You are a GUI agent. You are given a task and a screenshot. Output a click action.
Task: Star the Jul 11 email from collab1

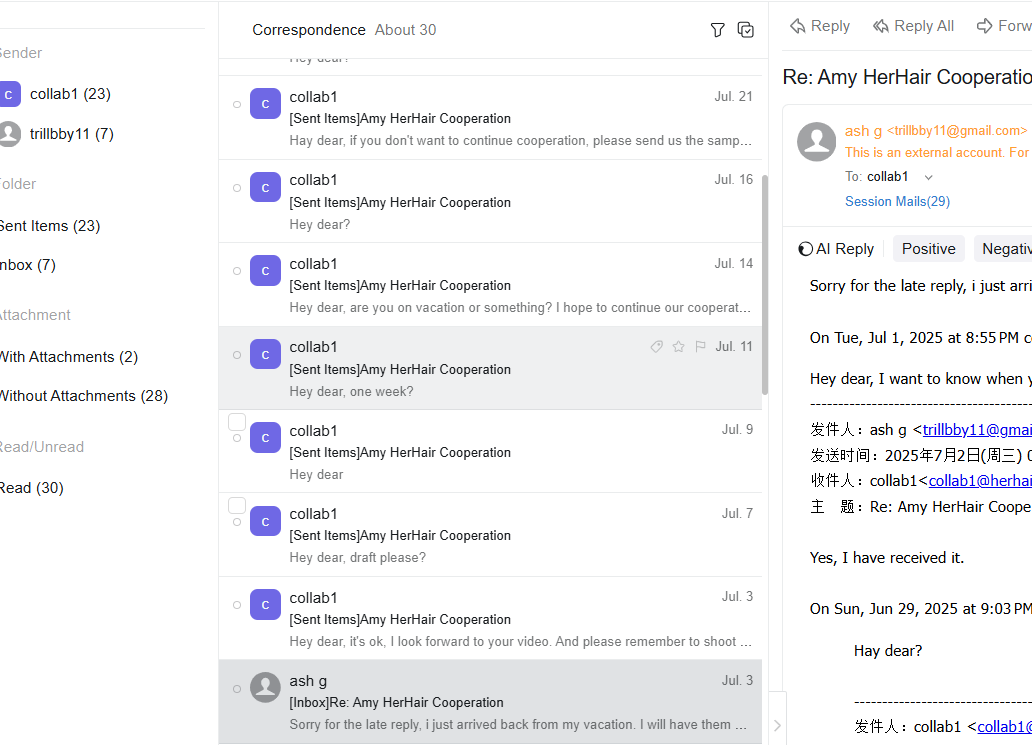pyautogui.click(x=678, y=346)
